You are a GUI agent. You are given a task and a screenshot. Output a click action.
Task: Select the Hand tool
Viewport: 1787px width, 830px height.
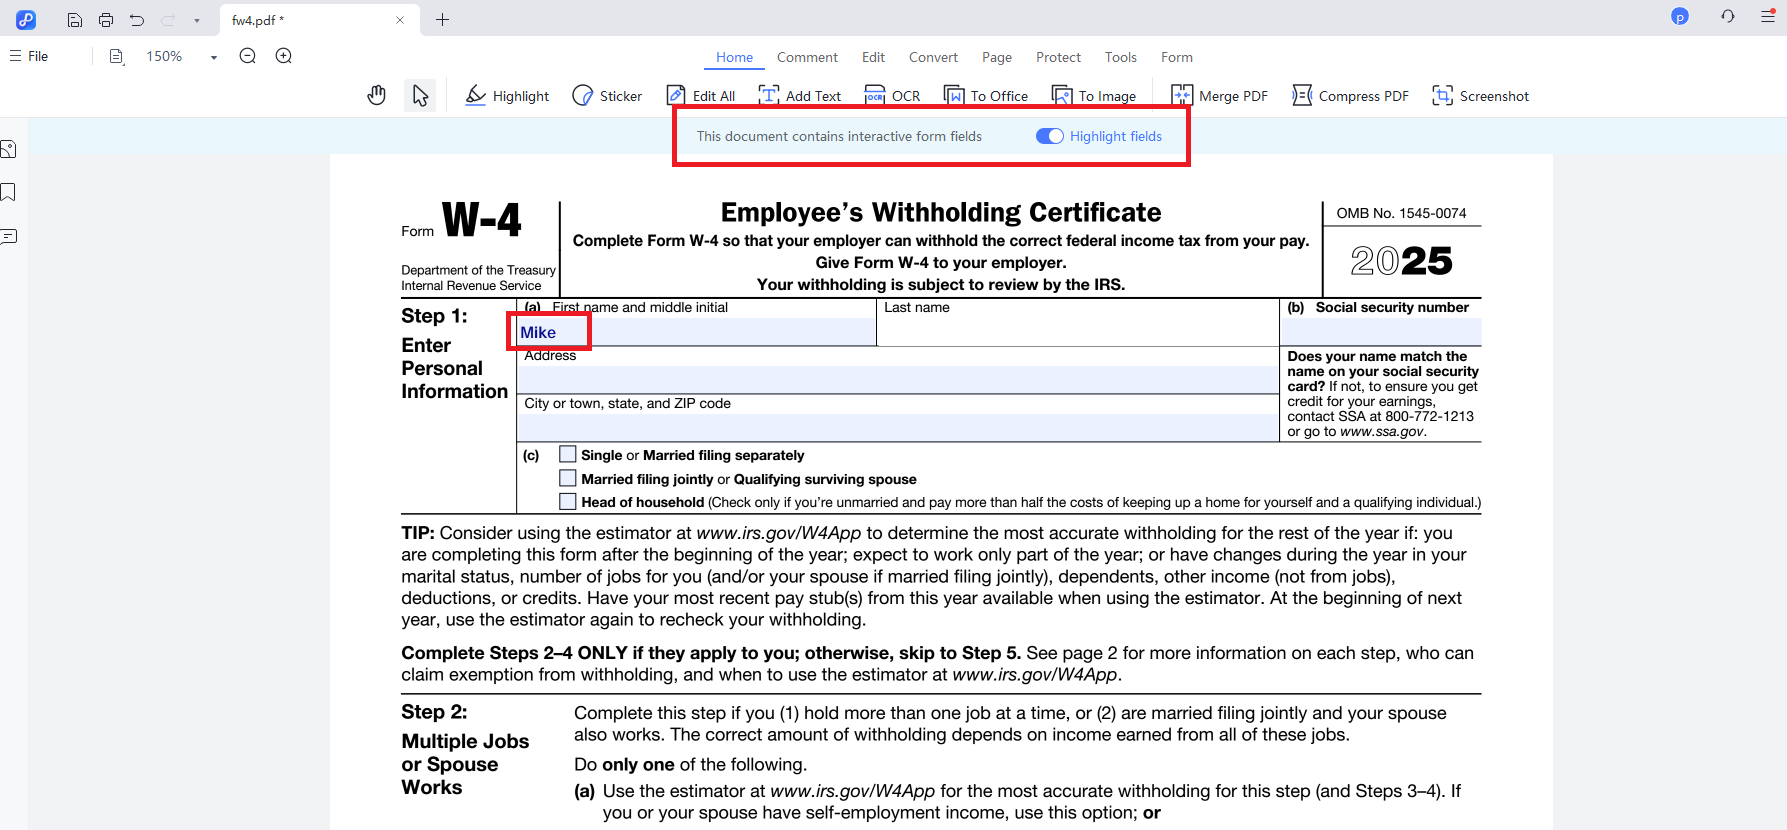(x=376, y=96)
